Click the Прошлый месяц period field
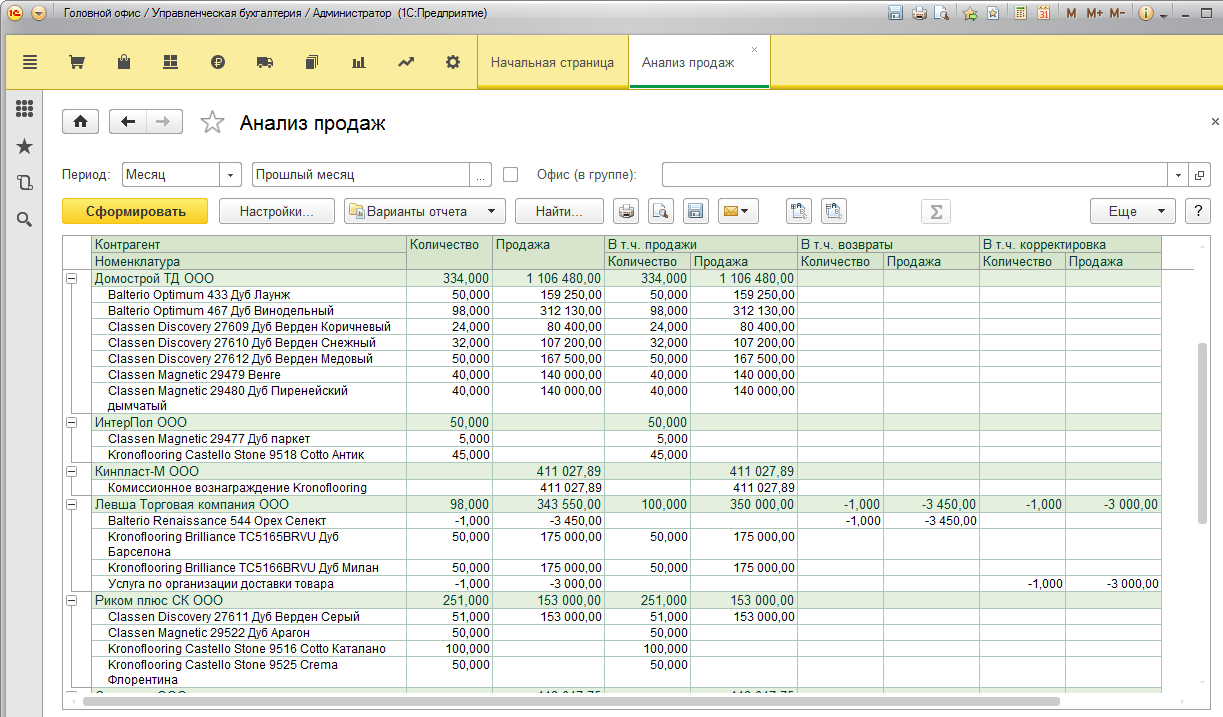 [x=361, y=174]
